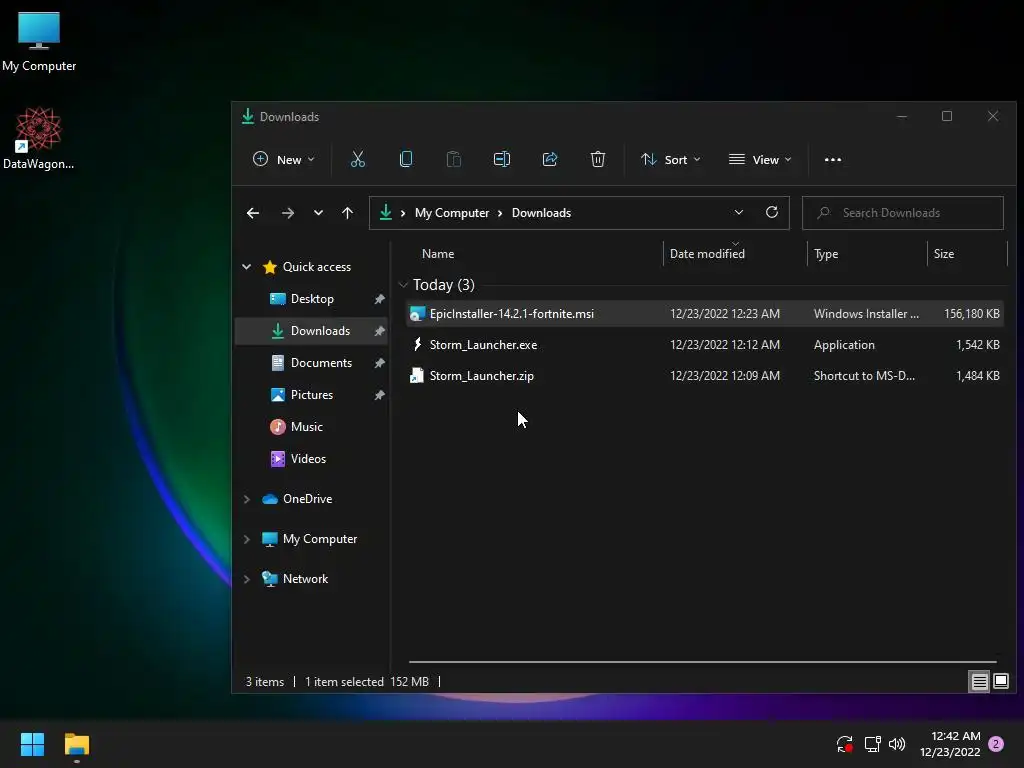The height and width of the screenshot is (768, 1024).
Task: Go up one folder level arrow
Action: tap(347, 213)
